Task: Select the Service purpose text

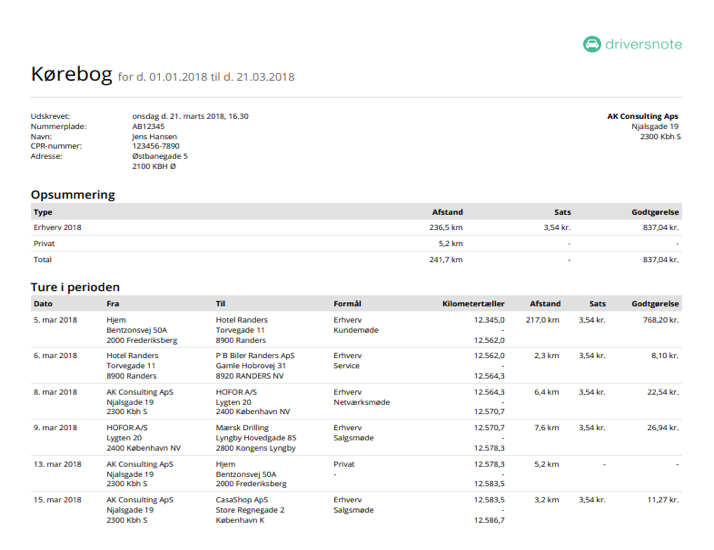Action: pyautogui.click(x=346, y=366)
